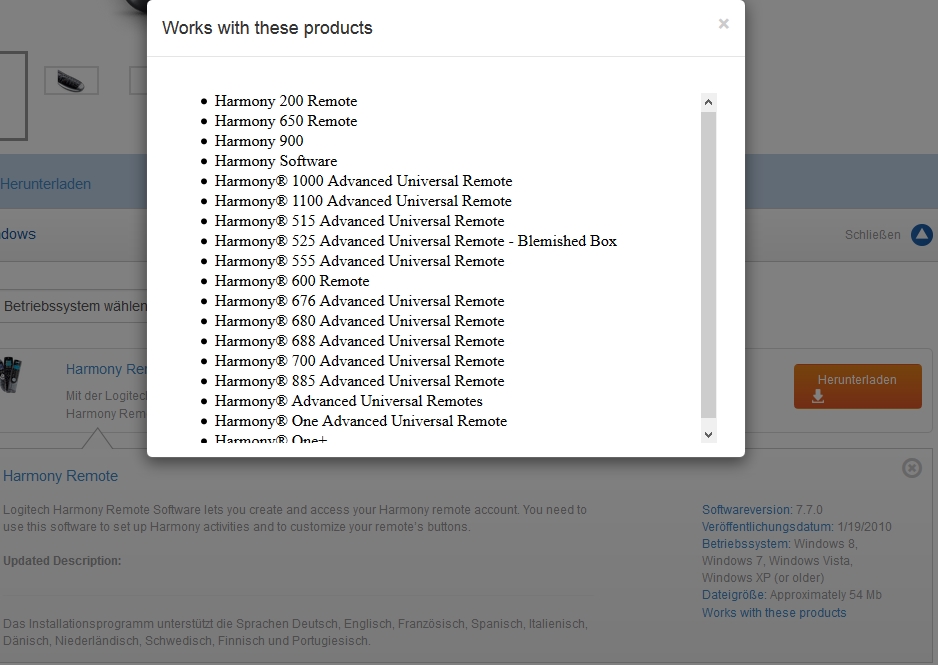Open the 'Works with these products' link
The height and width of the screenshot is (665, 938).
(774, 612)
